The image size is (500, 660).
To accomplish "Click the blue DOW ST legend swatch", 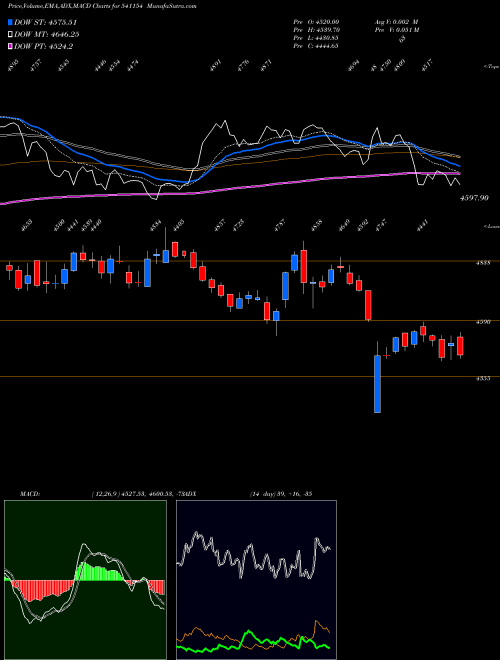I will pos(10,22).
